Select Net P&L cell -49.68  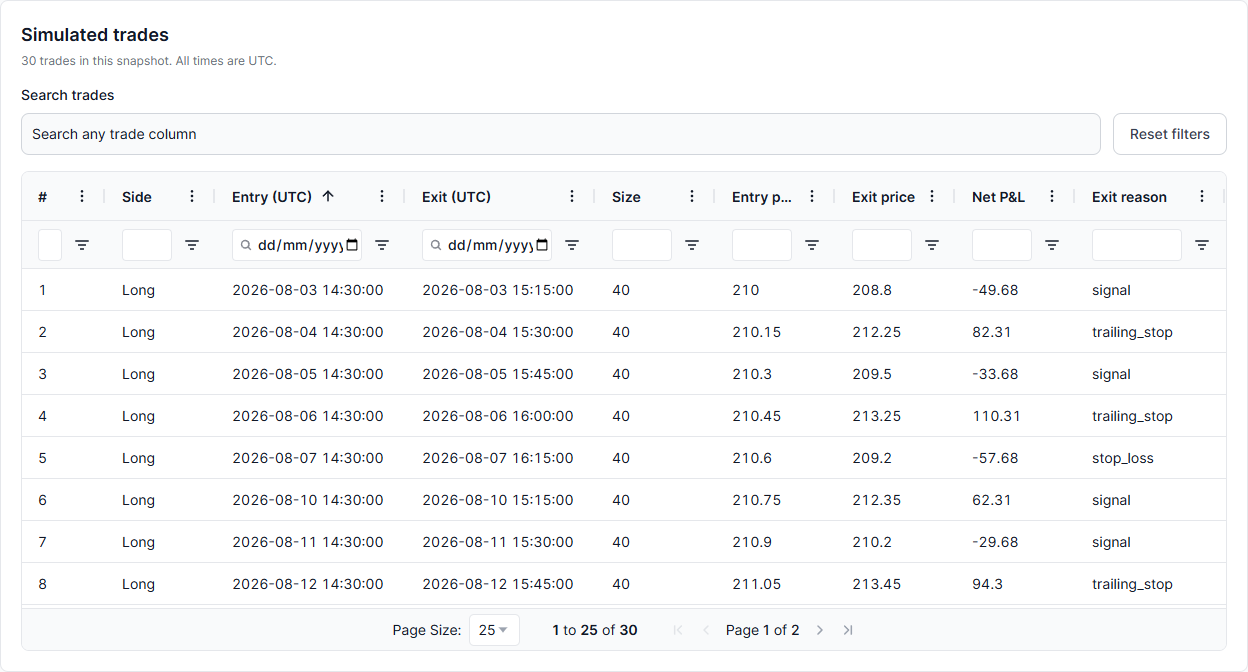tap(1015, 290)
